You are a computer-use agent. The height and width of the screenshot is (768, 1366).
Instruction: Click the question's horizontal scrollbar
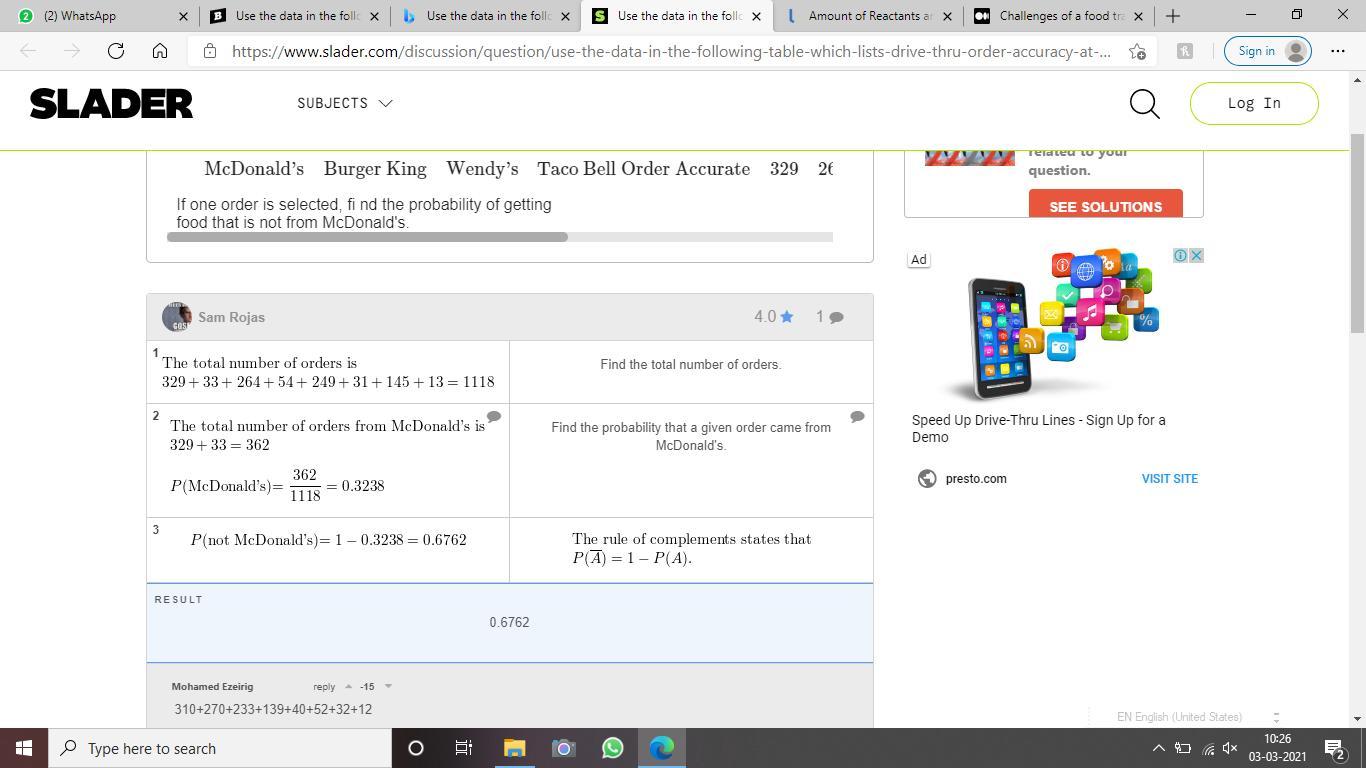(367, 238)
